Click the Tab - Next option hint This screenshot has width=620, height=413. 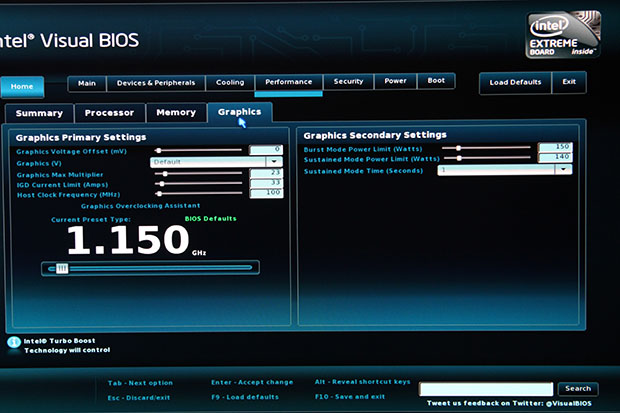(140, 383)
